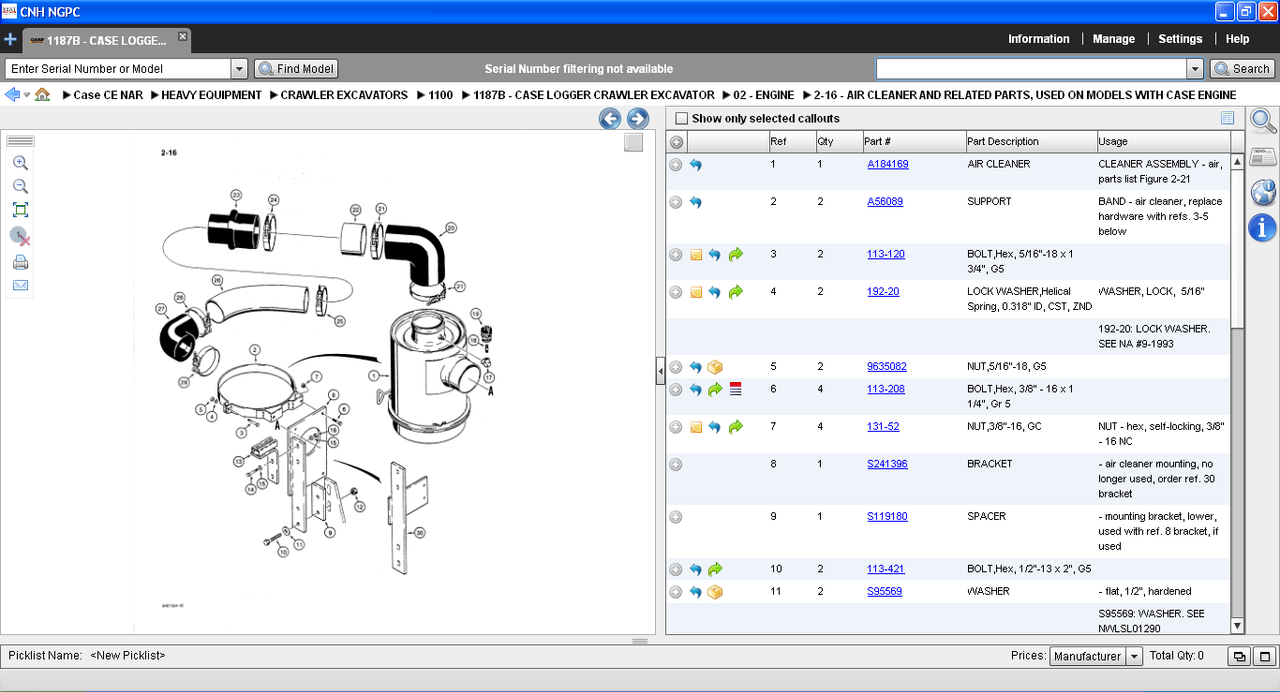This screenshot has width=1280, height=692.
Task: Zoom out of the parts diagram
Action: click(x=20, y=186)
